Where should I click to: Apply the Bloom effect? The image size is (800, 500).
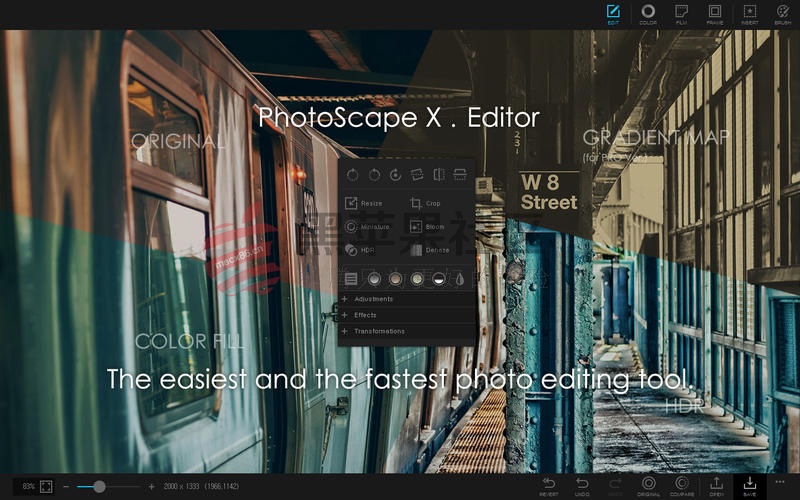click(427, 227)
